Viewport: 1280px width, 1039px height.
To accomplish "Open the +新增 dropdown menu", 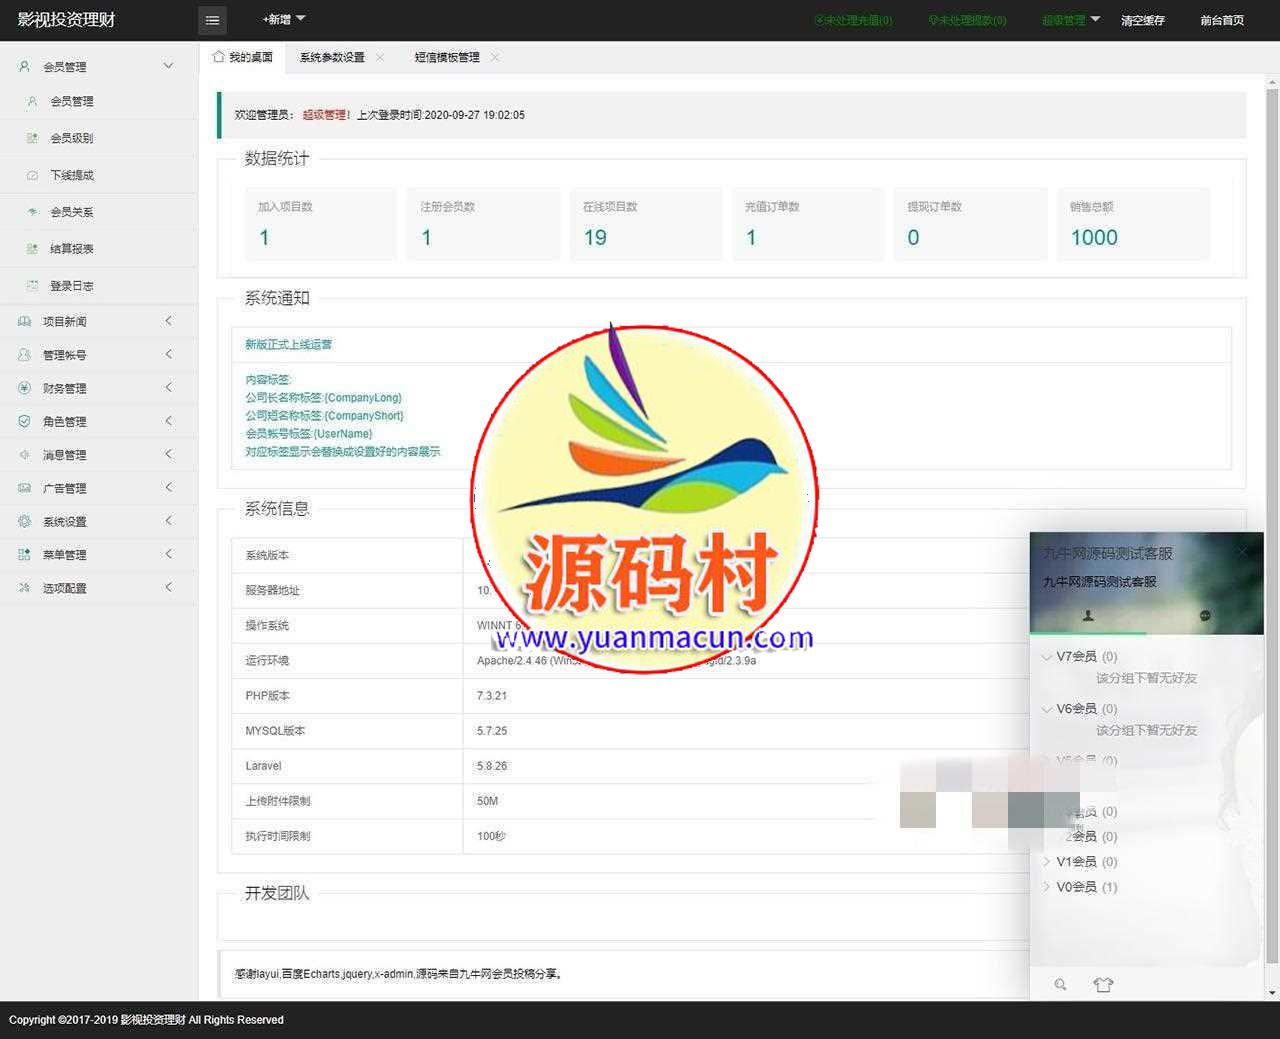I will click(283, 19).
